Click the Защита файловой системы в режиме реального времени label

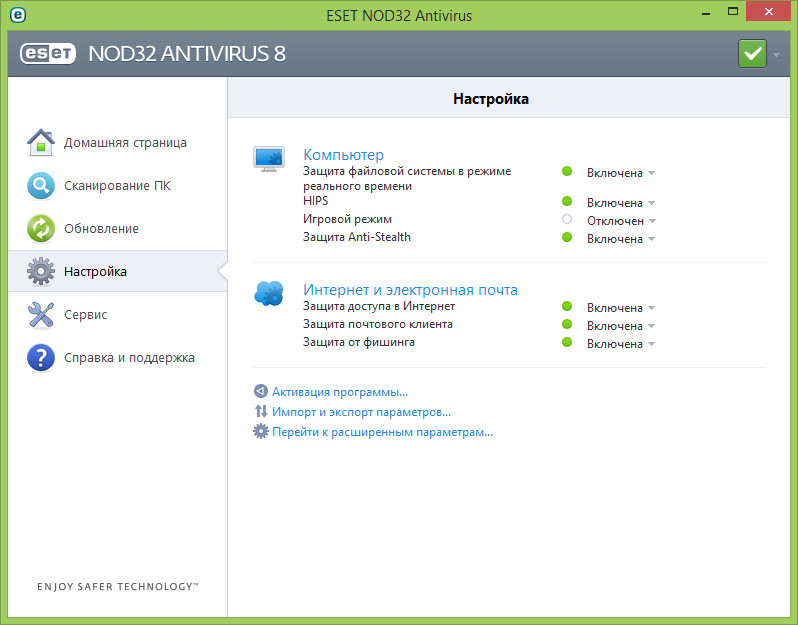pos(407,178)
